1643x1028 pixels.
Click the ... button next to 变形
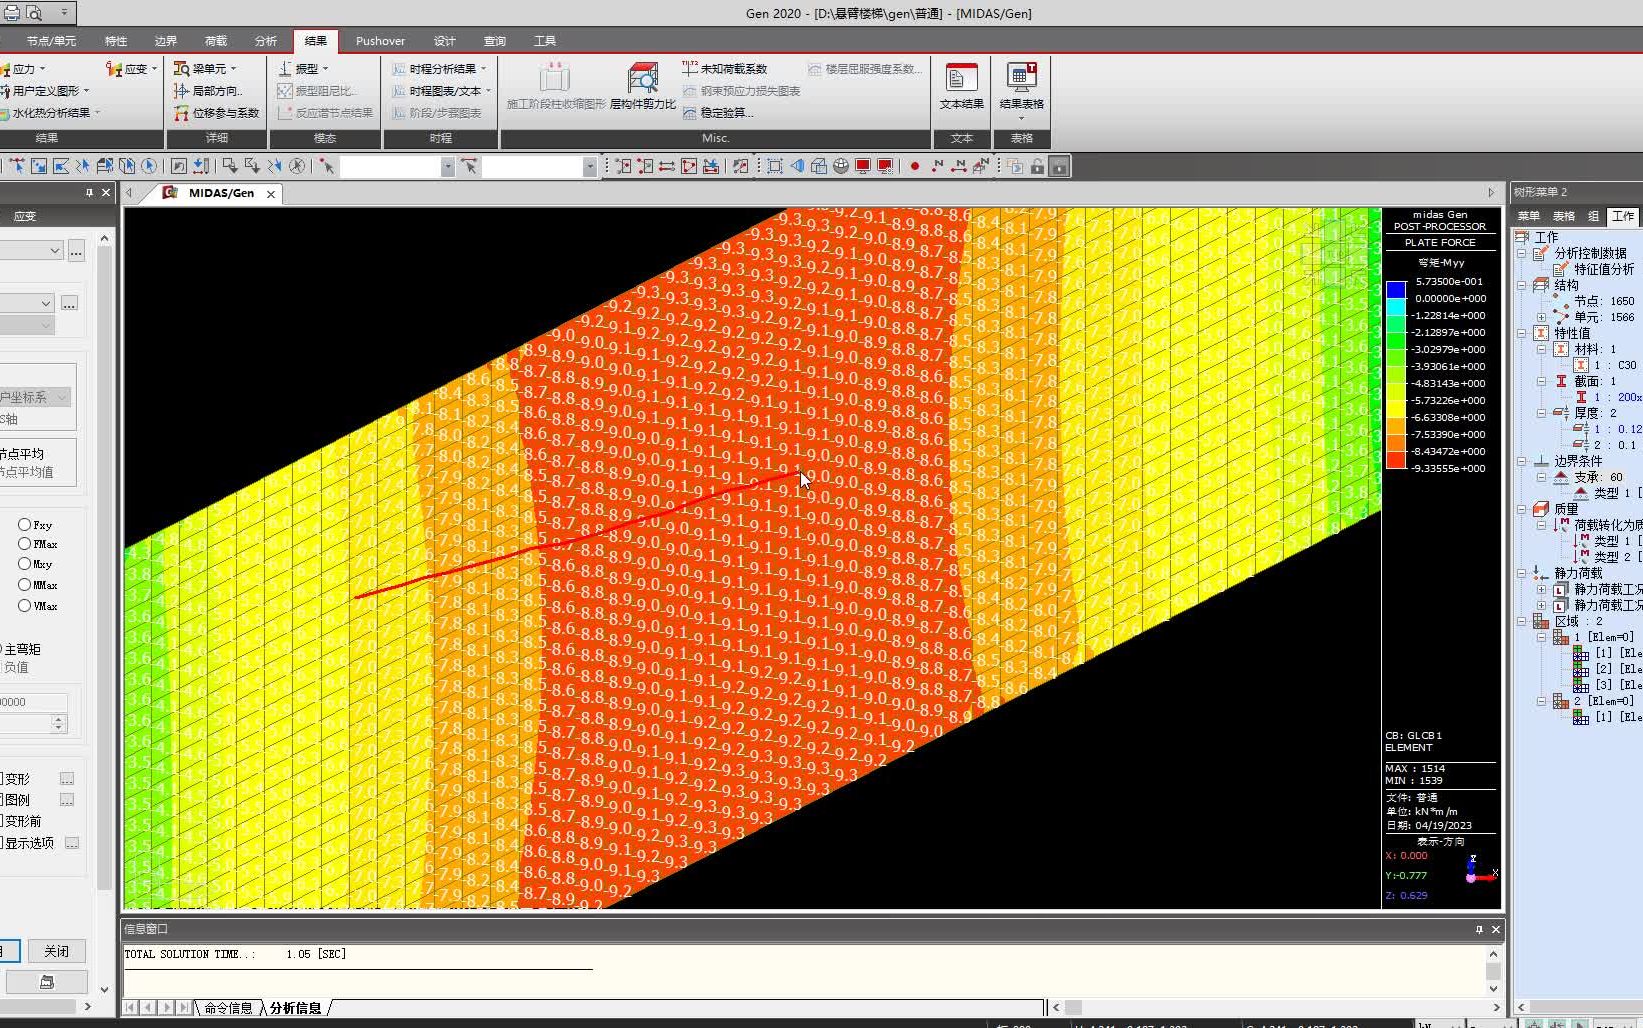[x=67, y=779]
